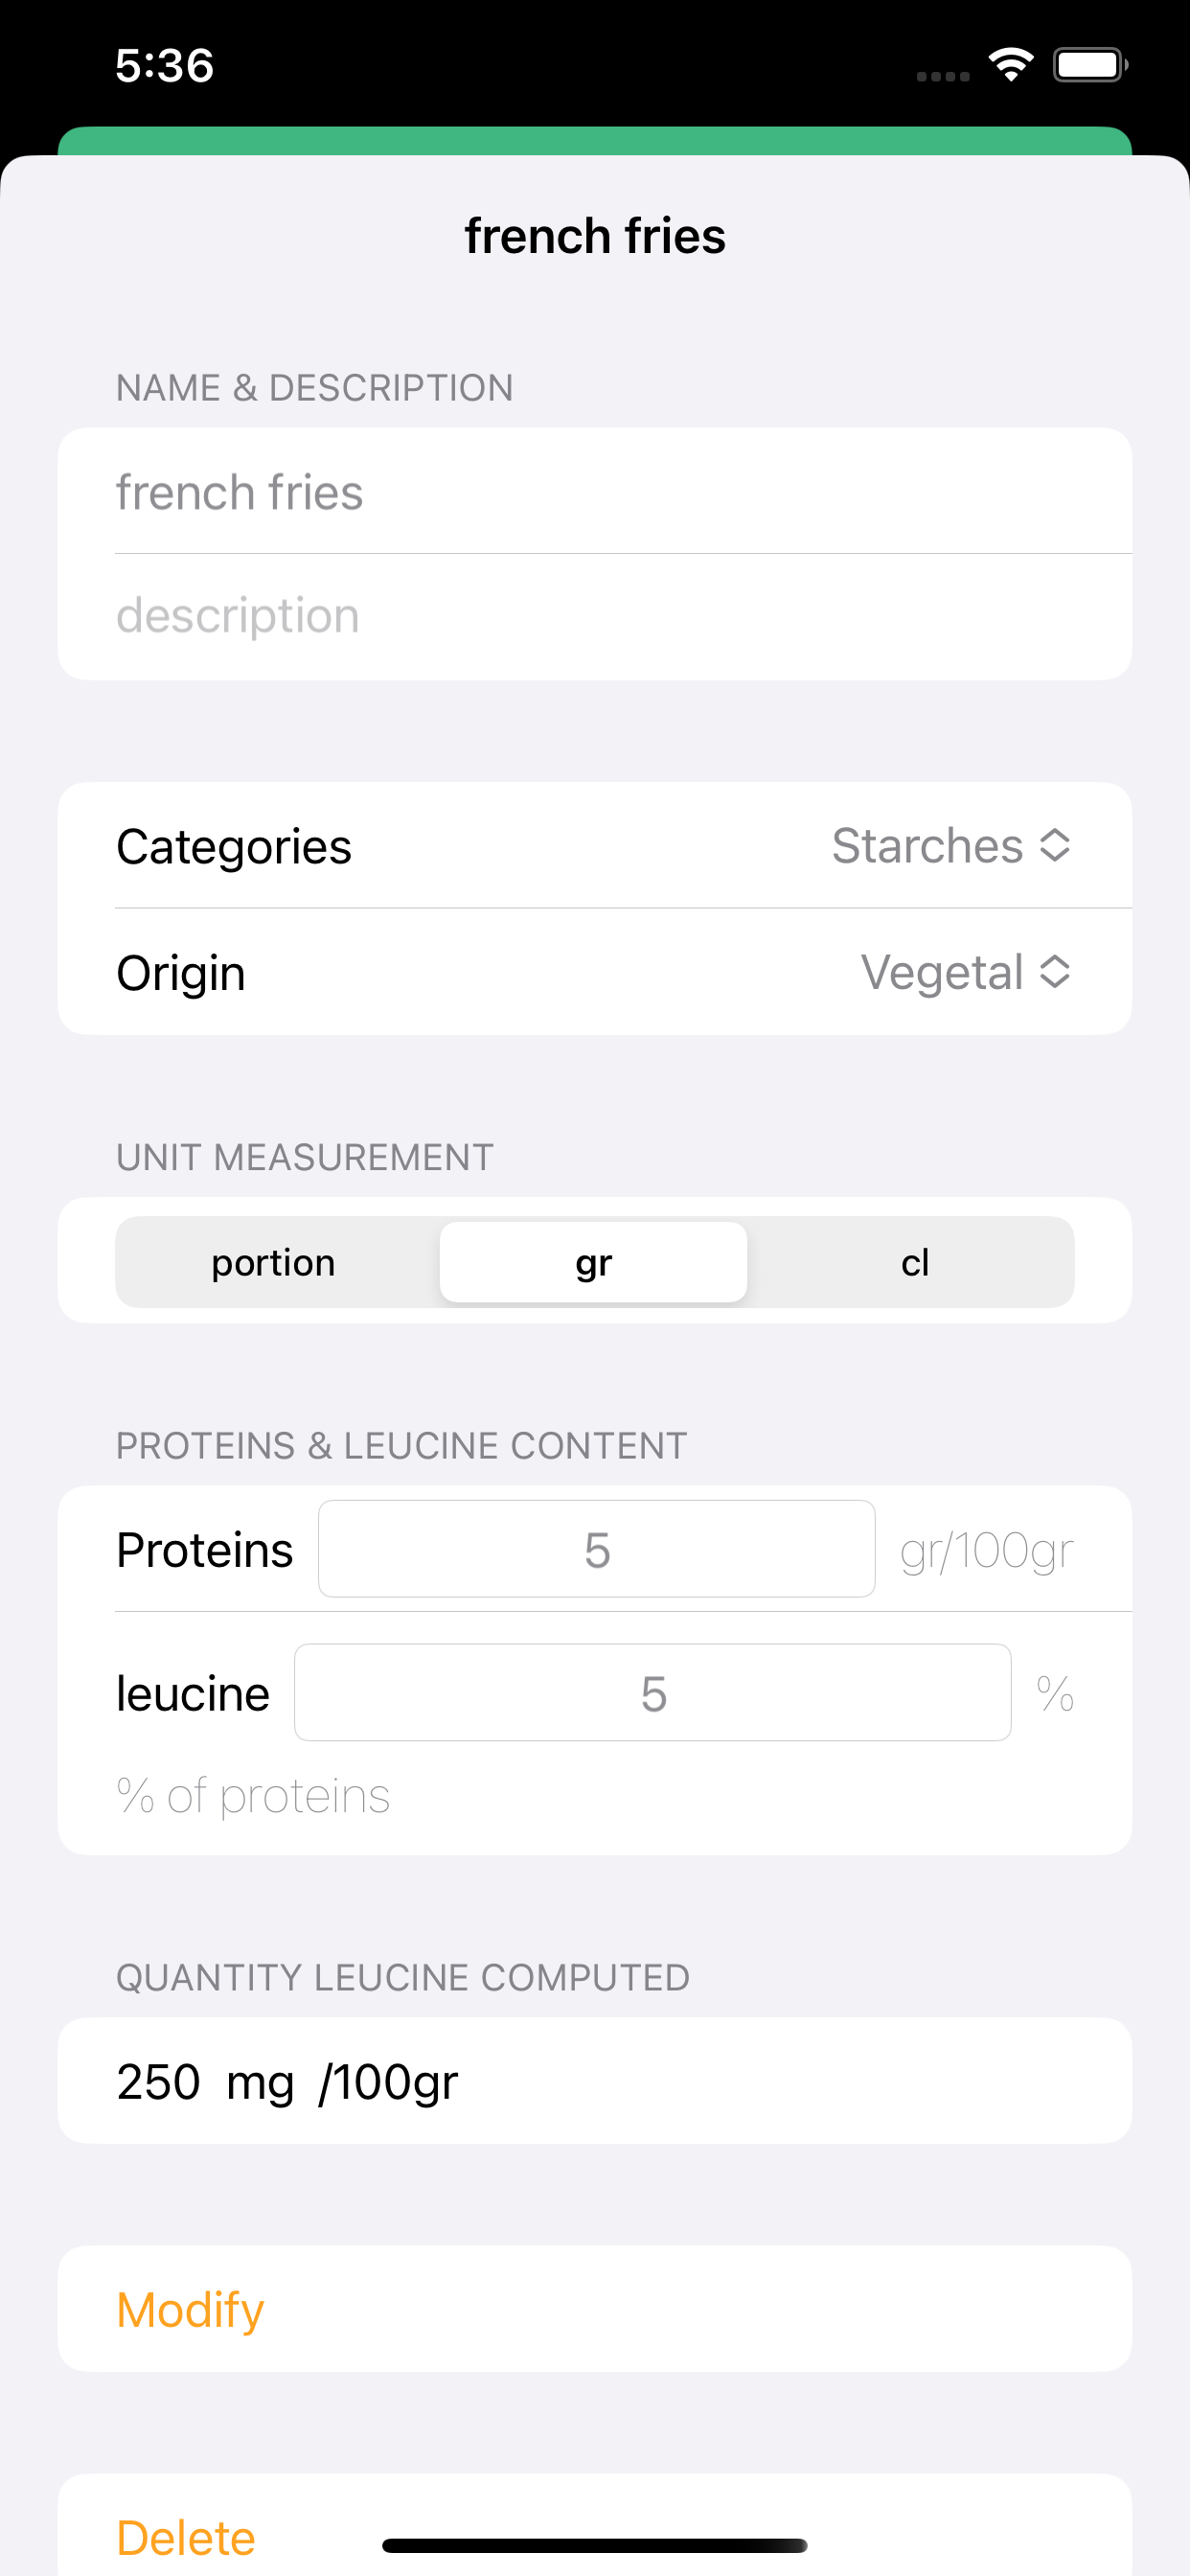Screen dimensions: 1190x2576
Task: Tap the 250 mg /100gr computed result
Action: click(287, 2081)
